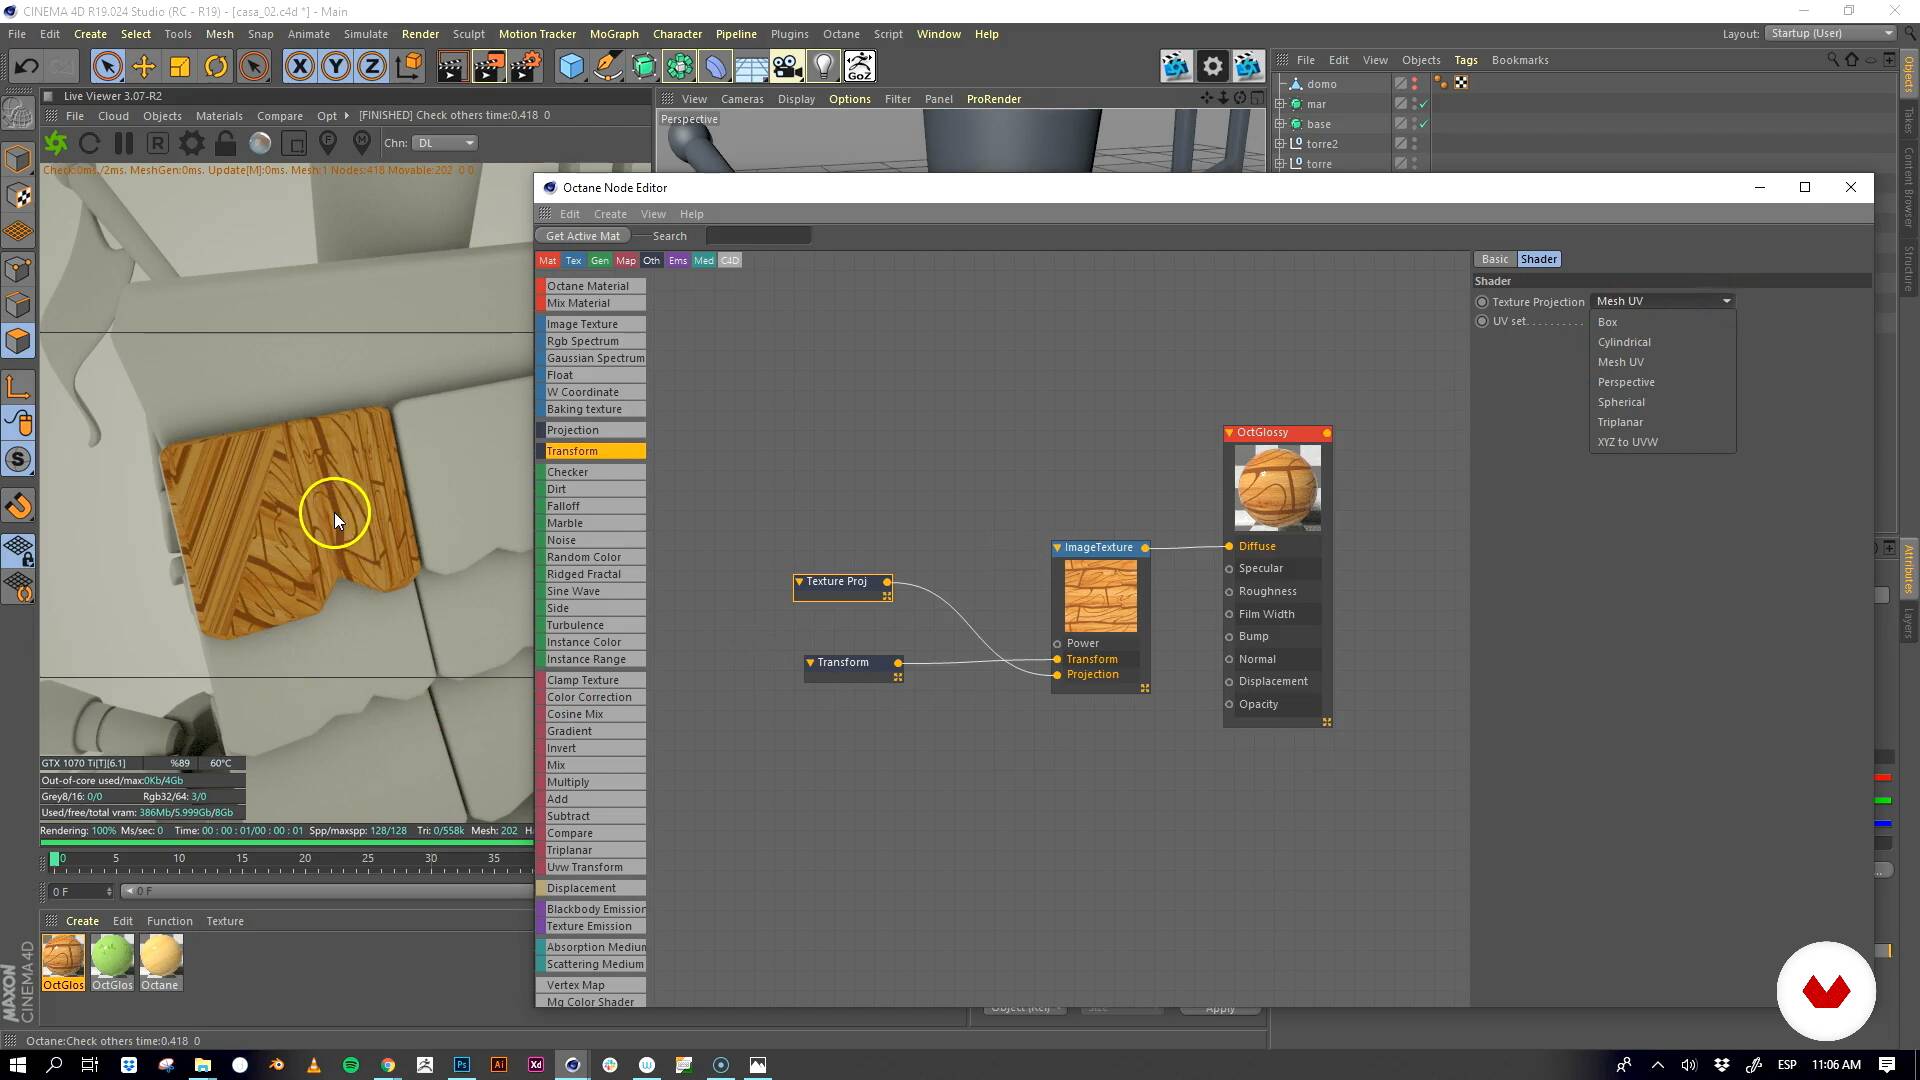Click the OctGlossy node material preview
1920x1080 pixels.
click(1277, 487)
